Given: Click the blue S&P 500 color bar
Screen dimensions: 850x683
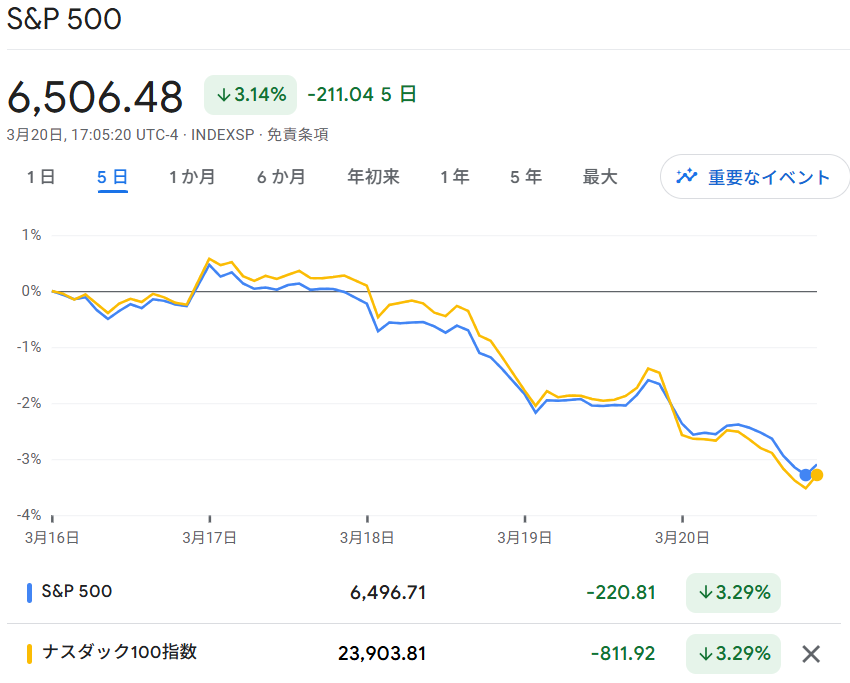Looking at the screenshot, I should point(27,592).
